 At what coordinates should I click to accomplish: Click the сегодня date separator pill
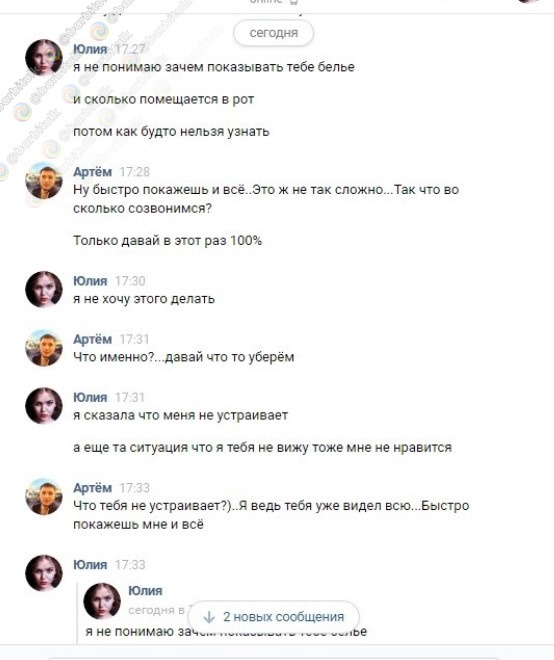tap(274, 32)
